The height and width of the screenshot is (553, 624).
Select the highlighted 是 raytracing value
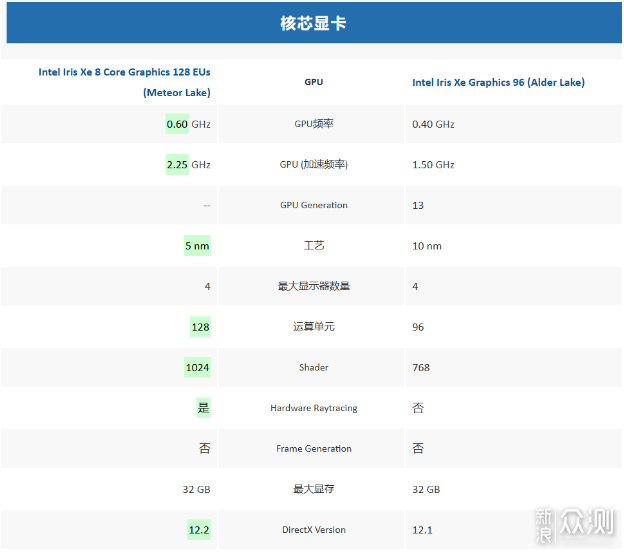click(203, 408)
